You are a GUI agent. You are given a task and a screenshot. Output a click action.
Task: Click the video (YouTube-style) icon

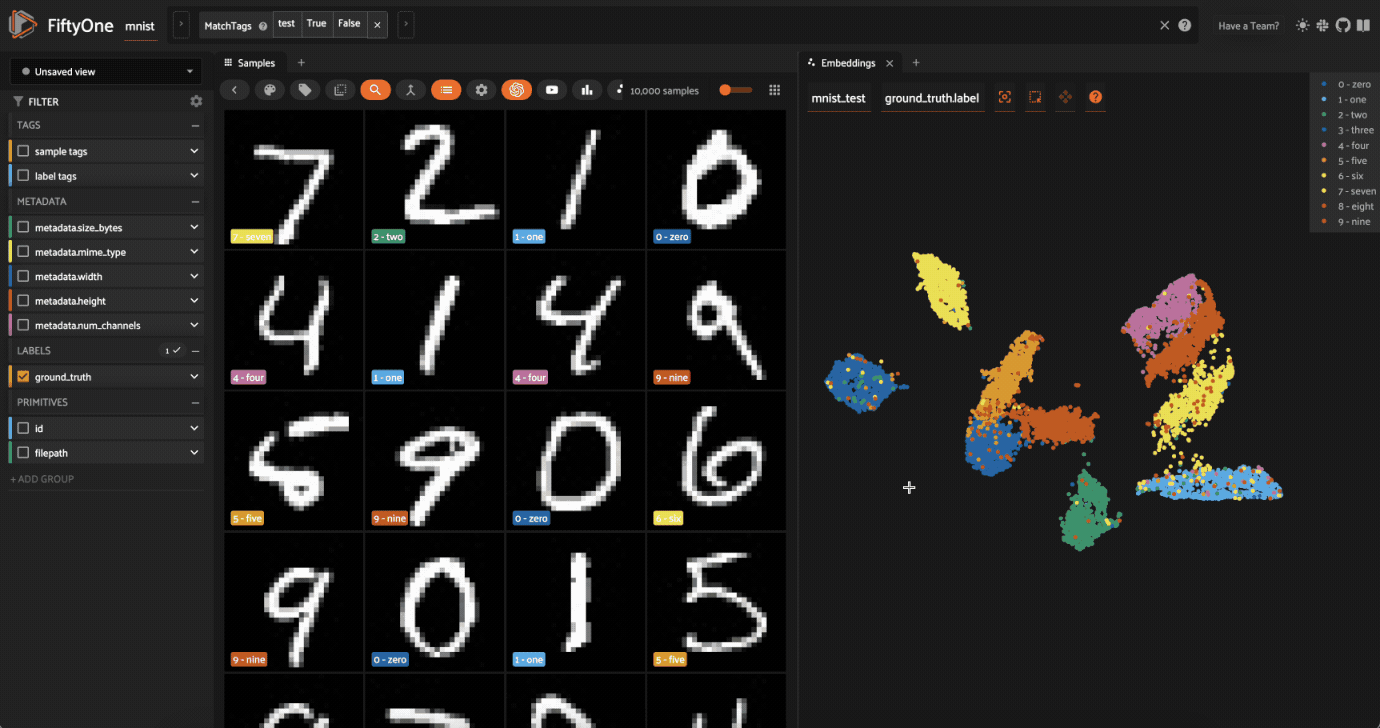click(x=552, y=90)
